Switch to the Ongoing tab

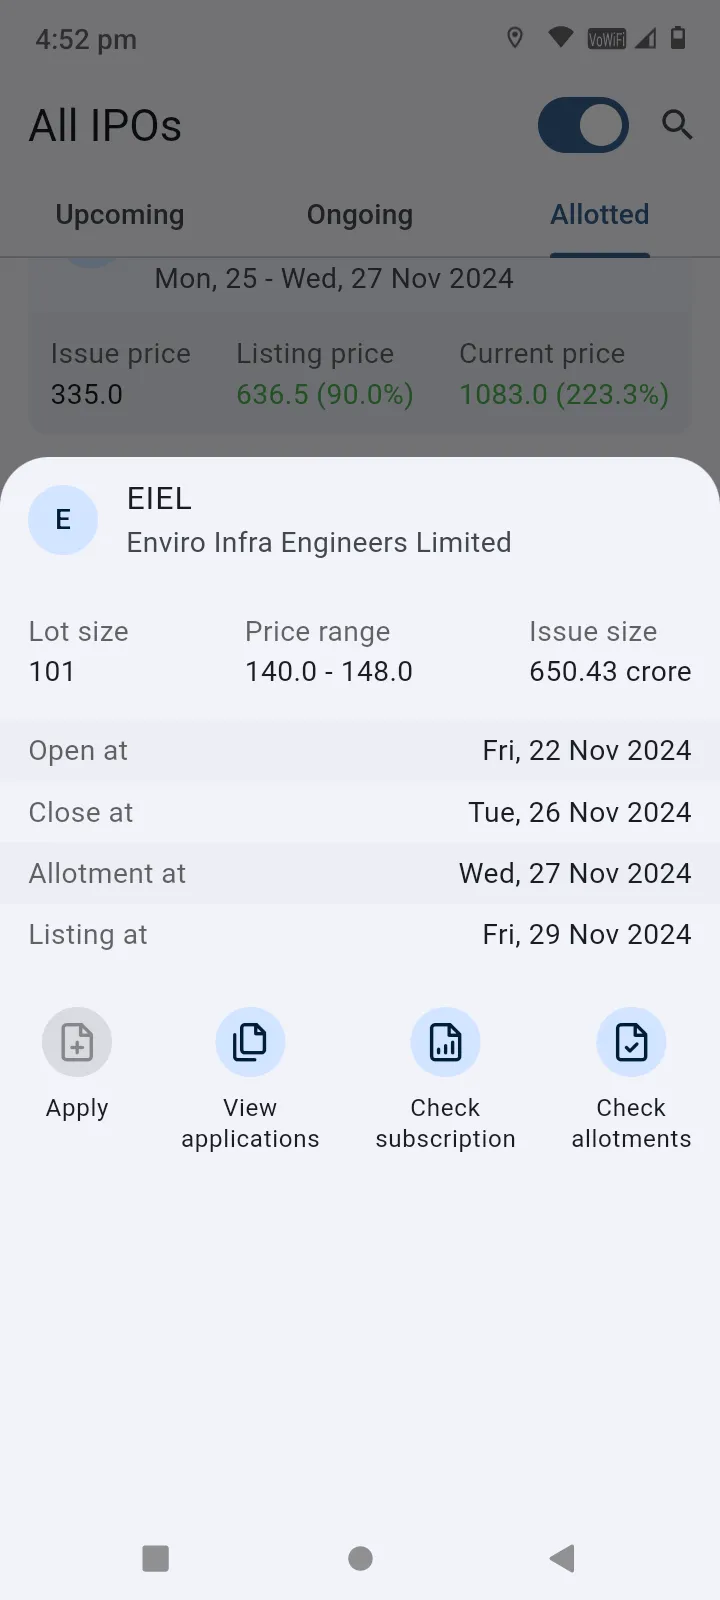click(360, 215)
